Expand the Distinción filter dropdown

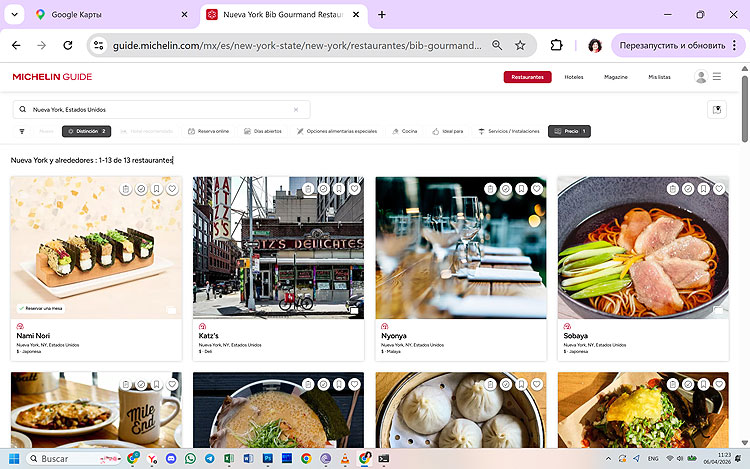tap(85, 131)
